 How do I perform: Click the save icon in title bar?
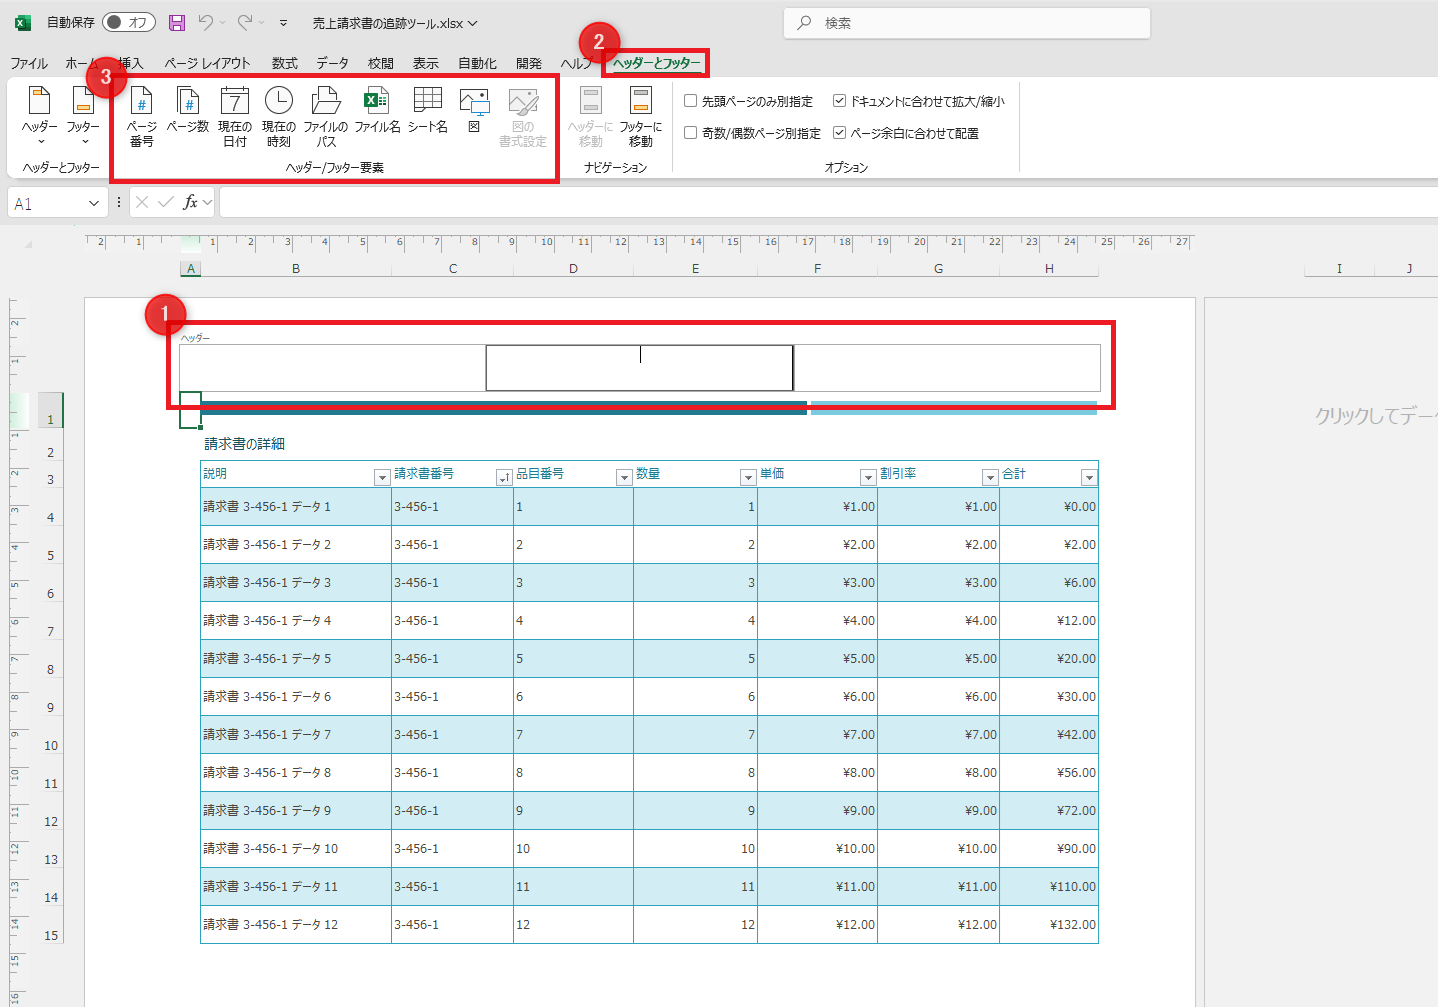(177, 22)
